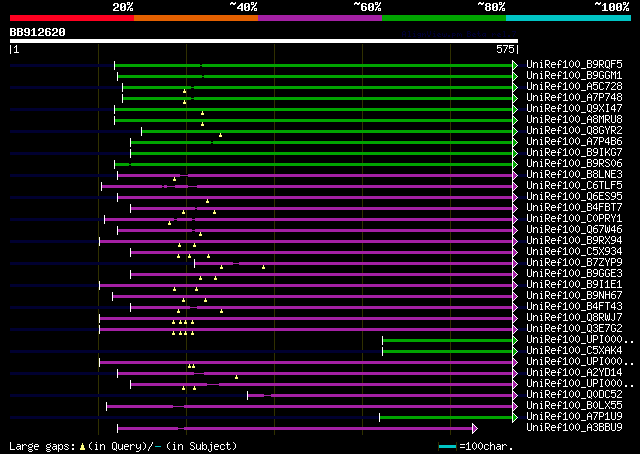Select the UniRef100_C5XAK4 label
This screenshot has width=640, height=454.
click(574, 351)
